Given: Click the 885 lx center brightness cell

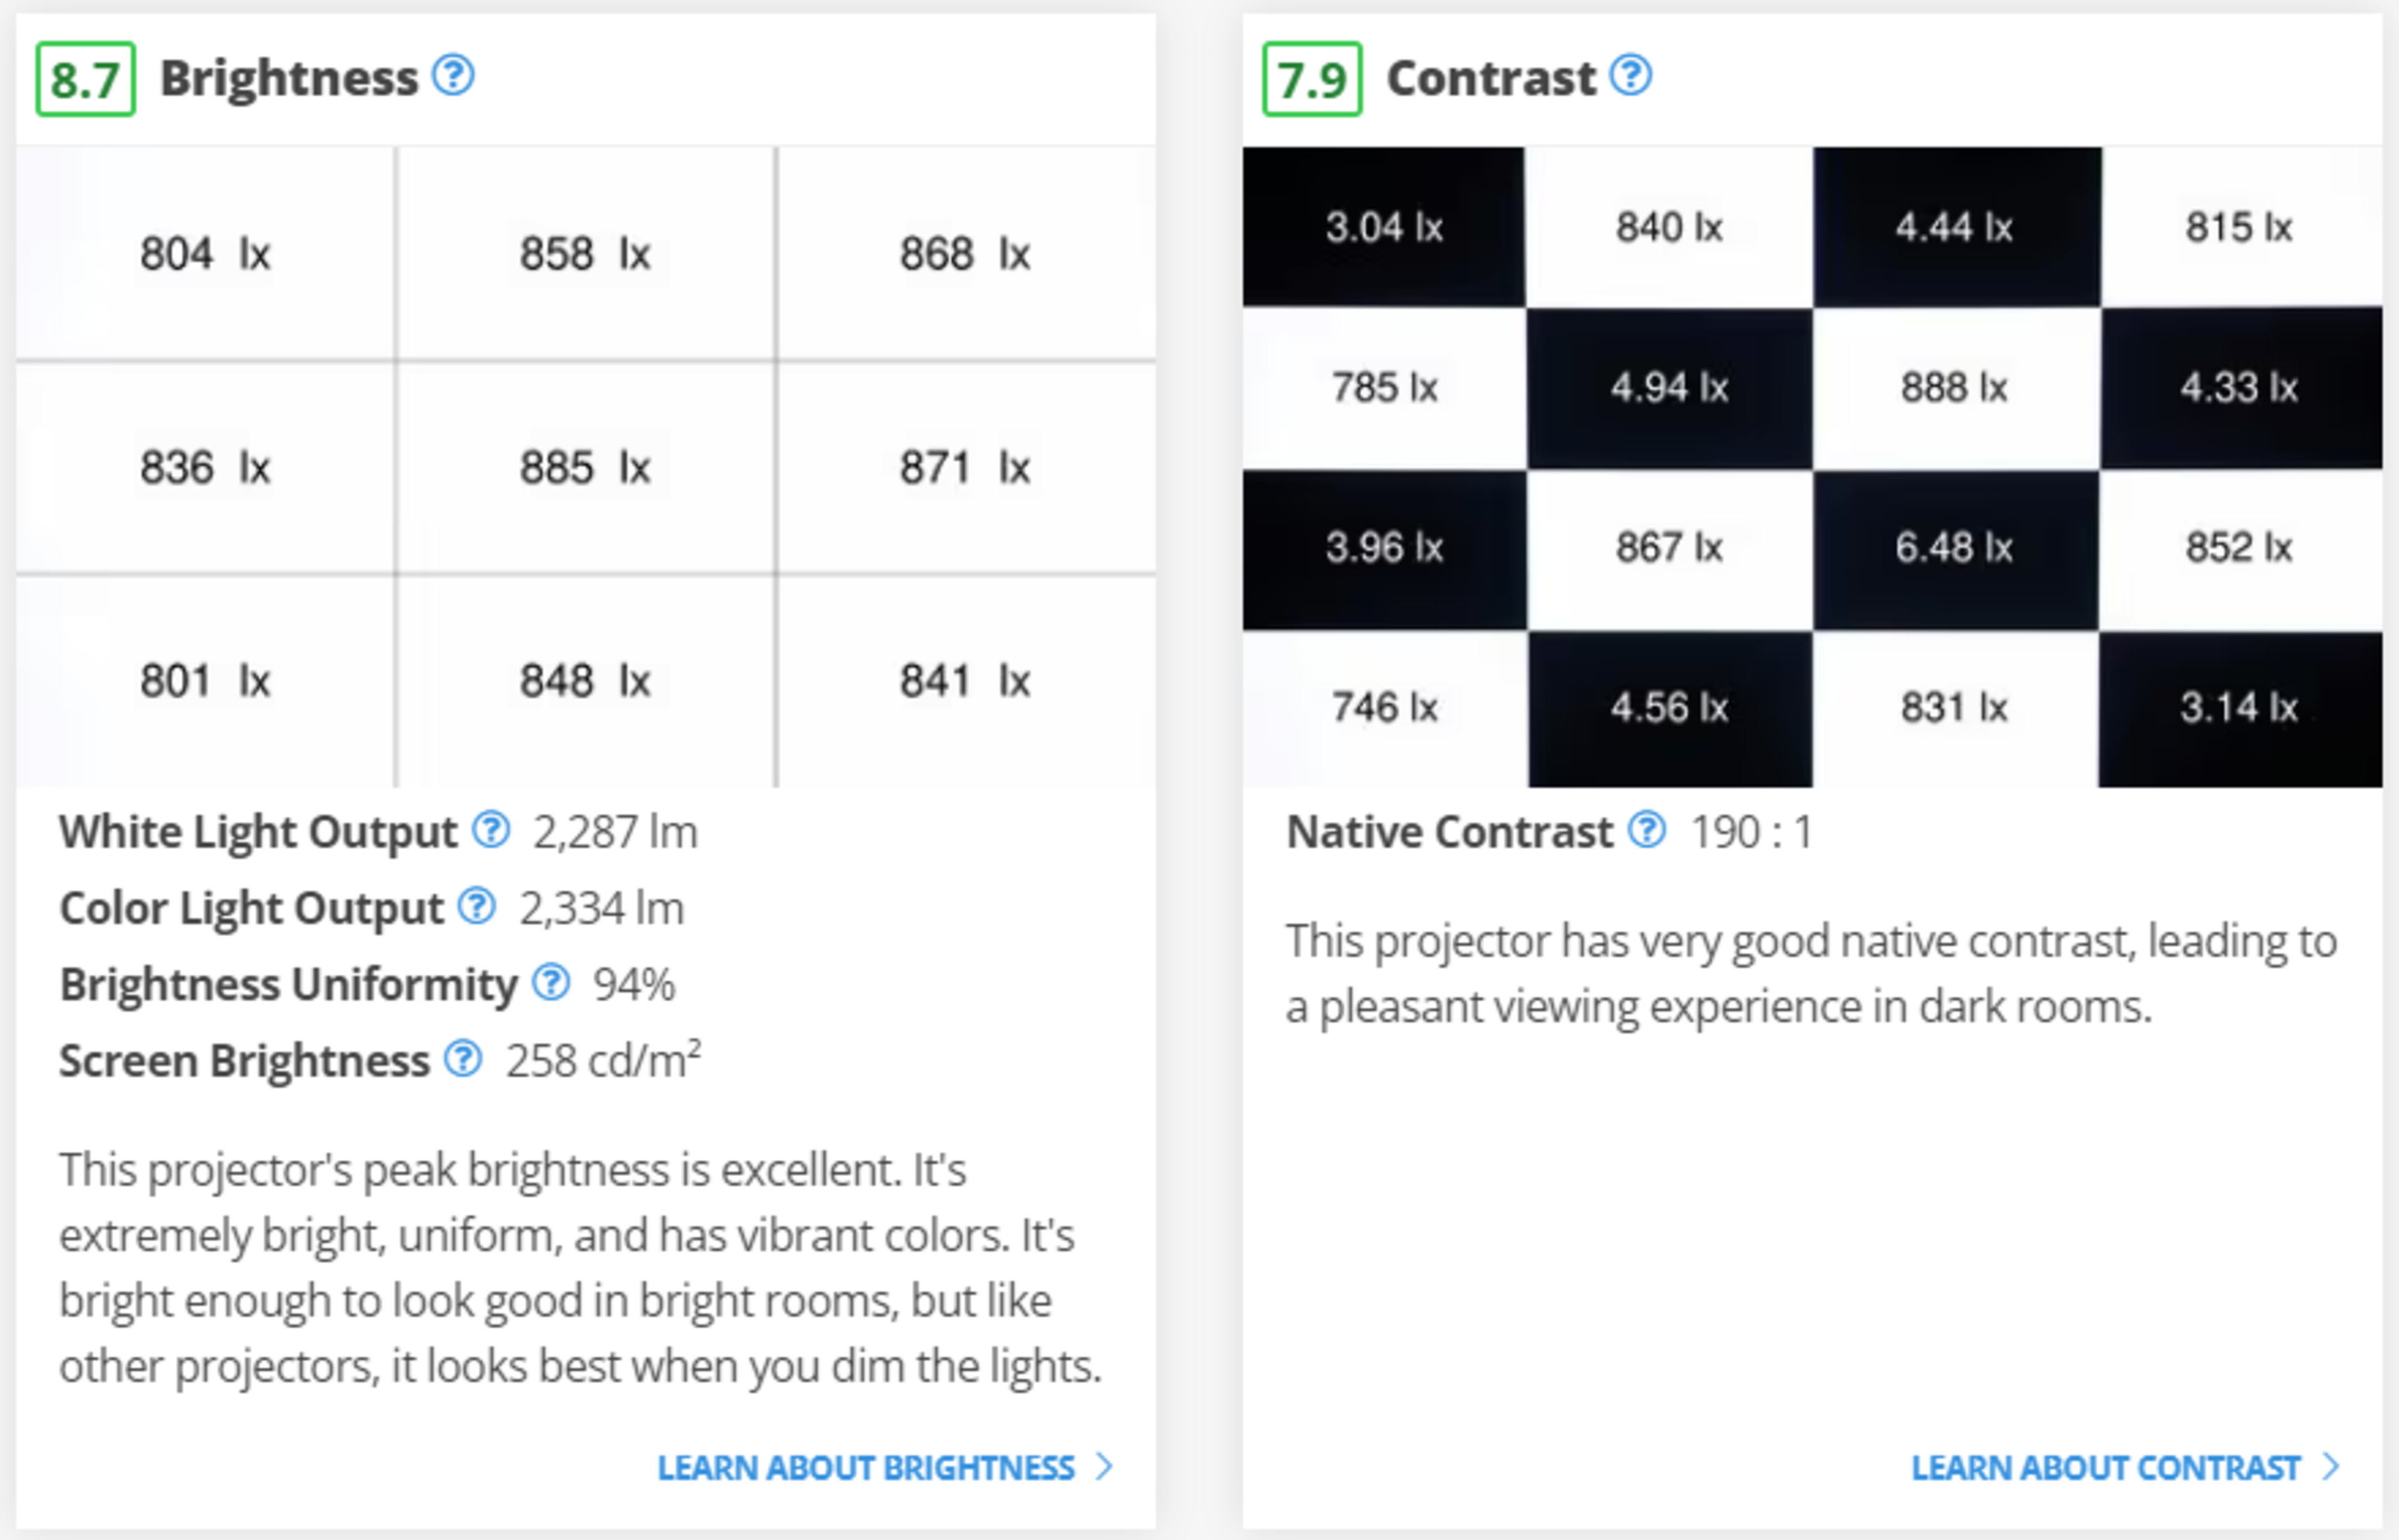Looking at the screenshot, I should (x=585, y=467).
